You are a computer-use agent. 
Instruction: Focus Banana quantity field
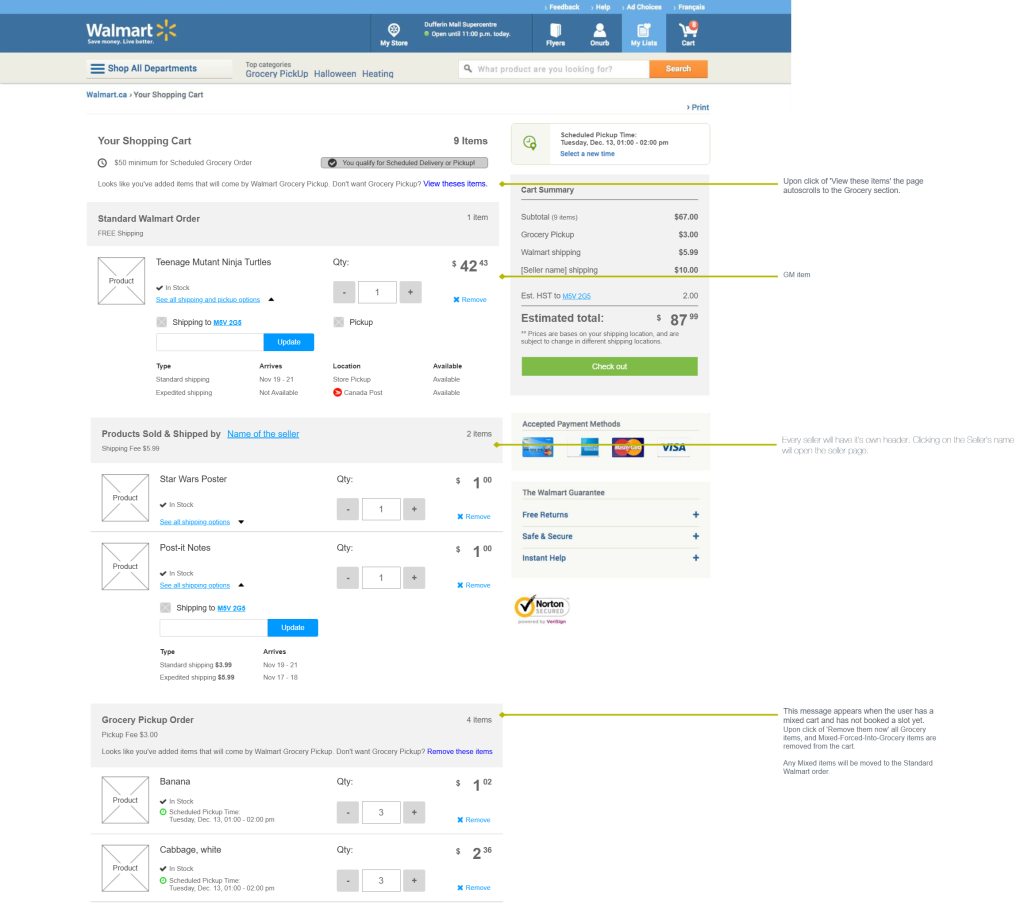point(381,812)
